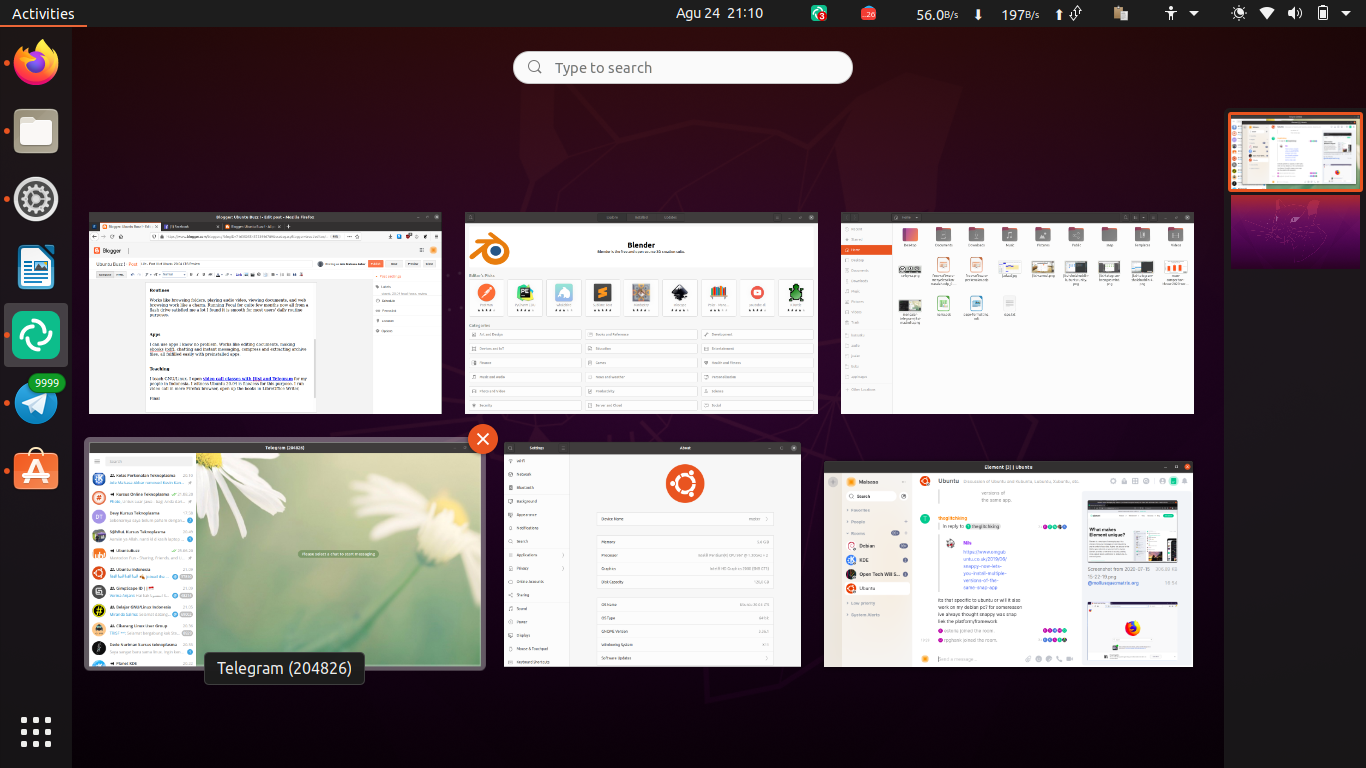Toggle the notification bell in Element's room header
This screenshot has height=768, width=1366.
(x=1184, y=481)
